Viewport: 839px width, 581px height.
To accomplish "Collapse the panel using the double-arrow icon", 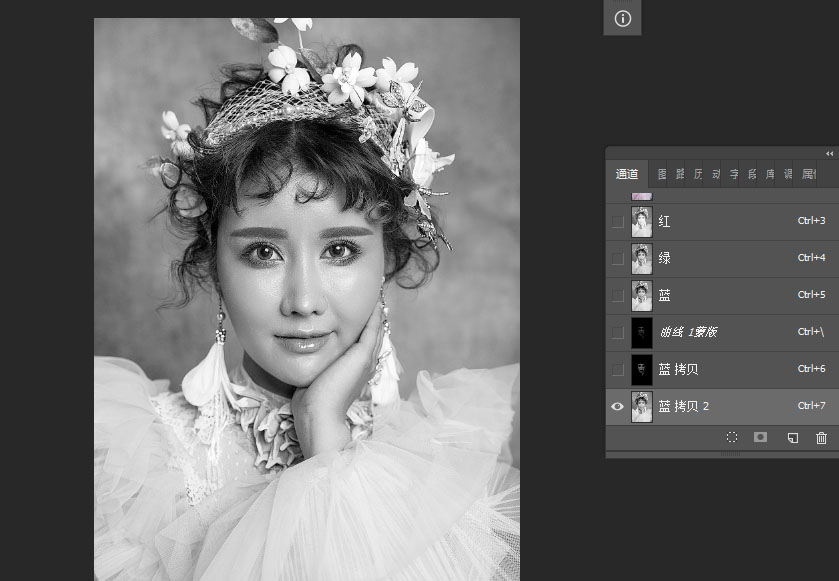I will coord(829,154).
